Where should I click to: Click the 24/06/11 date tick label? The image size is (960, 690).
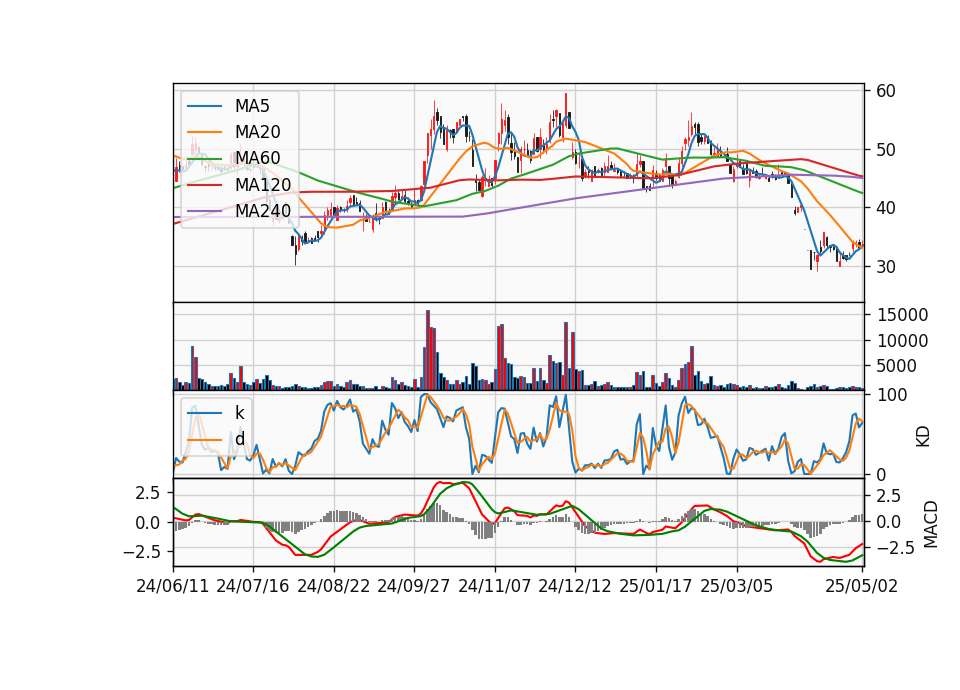coord(173,586)
